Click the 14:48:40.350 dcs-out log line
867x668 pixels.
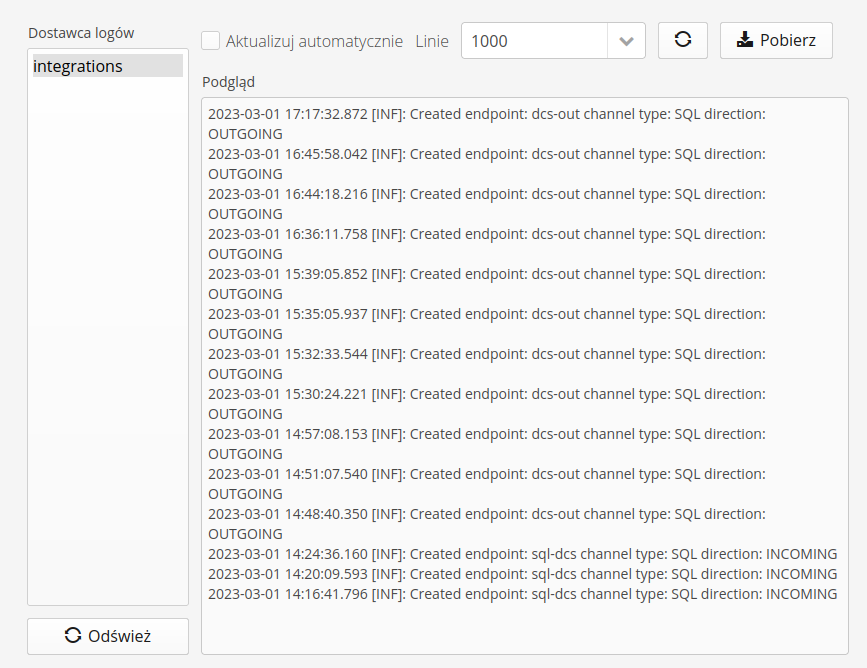click(486, 514)
